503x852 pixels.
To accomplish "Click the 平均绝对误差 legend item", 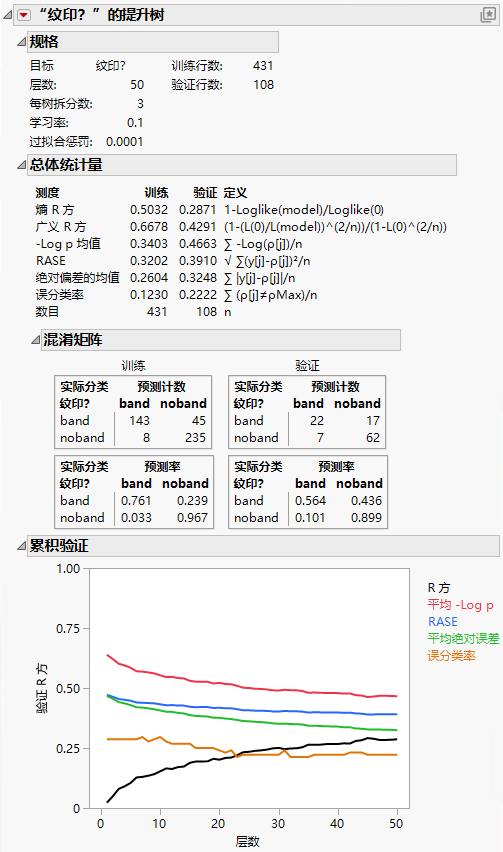I will [x=463, y=638].
